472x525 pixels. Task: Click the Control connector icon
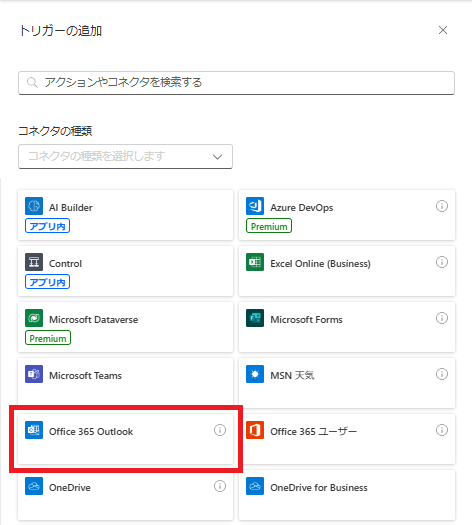click(34, 262)
